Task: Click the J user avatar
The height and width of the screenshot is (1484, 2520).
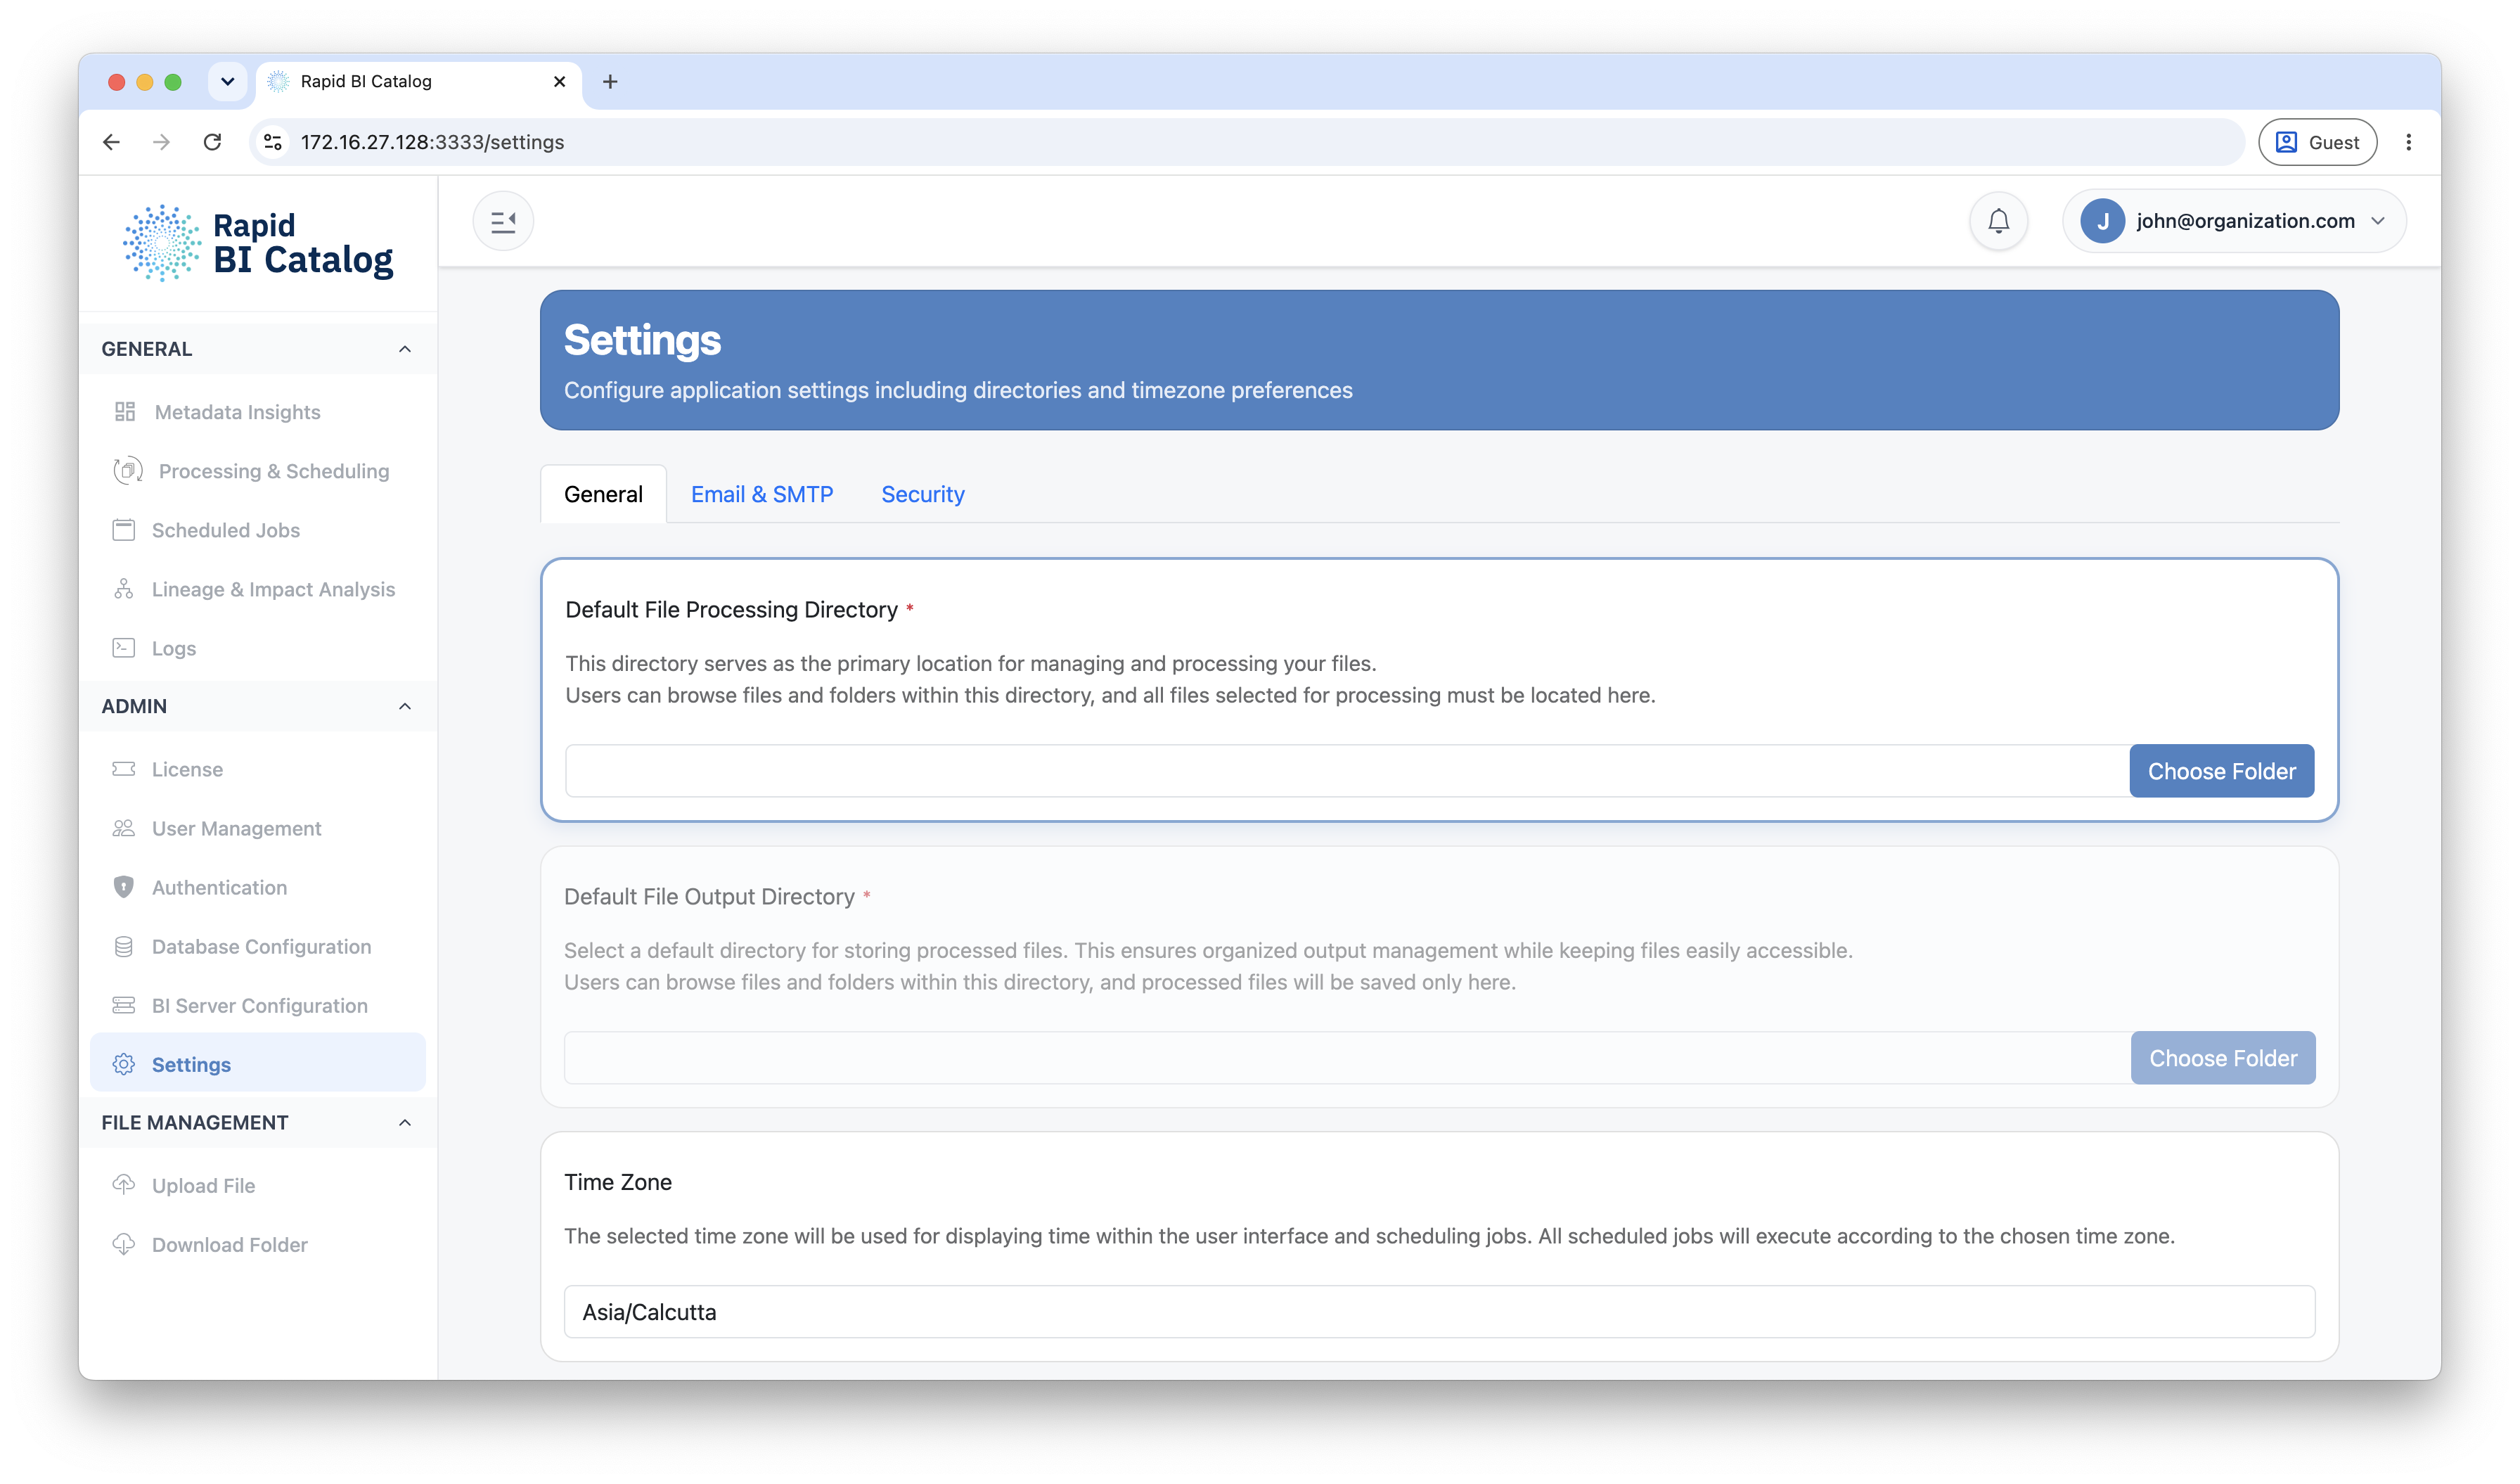Action: click(2102, 221)
